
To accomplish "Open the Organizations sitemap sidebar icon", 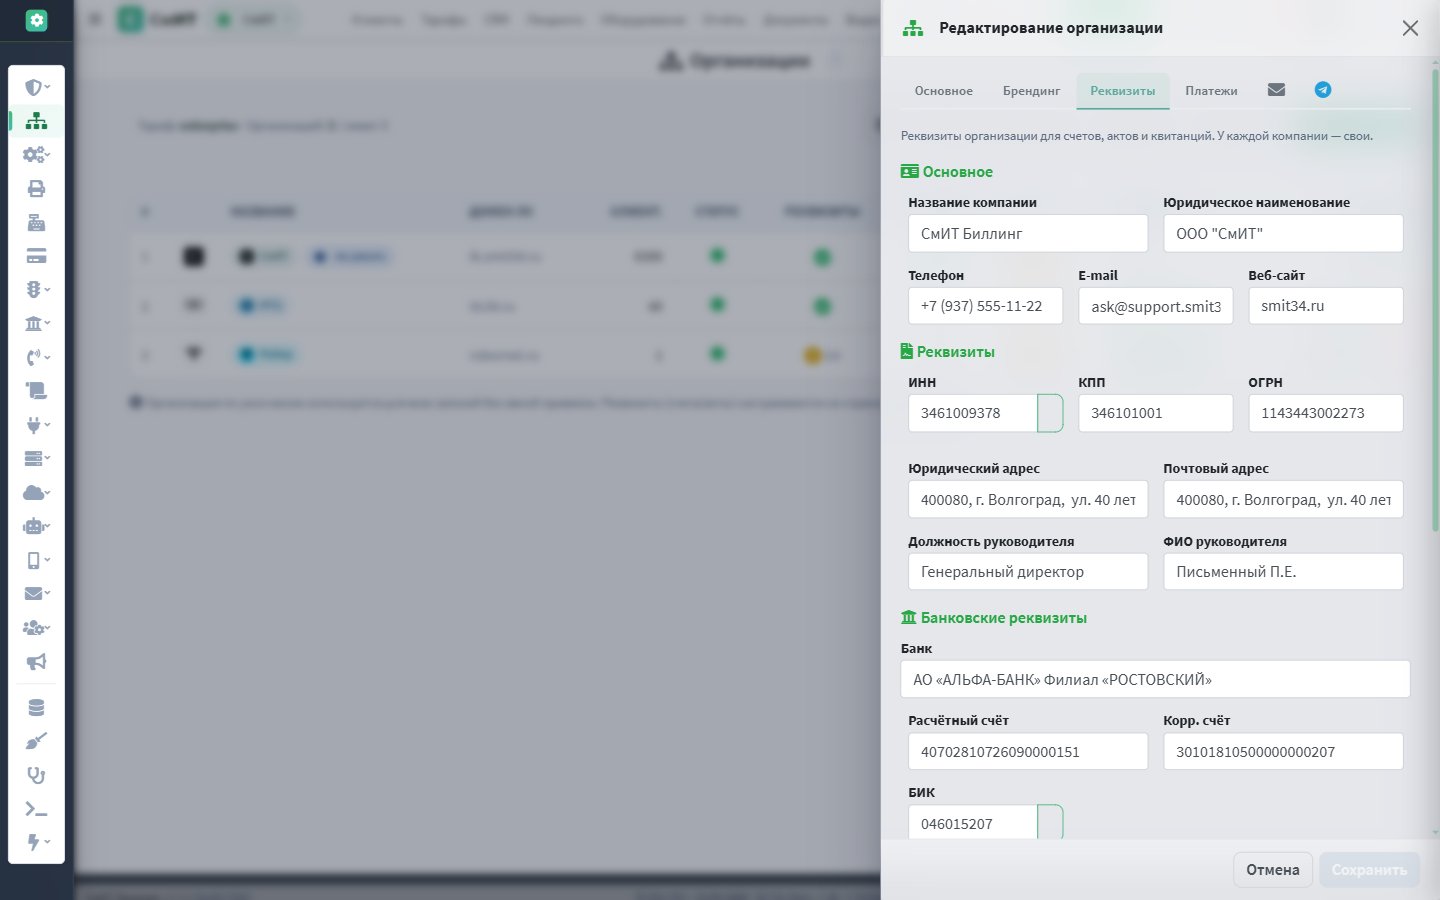I will click(x=36, y=121).
